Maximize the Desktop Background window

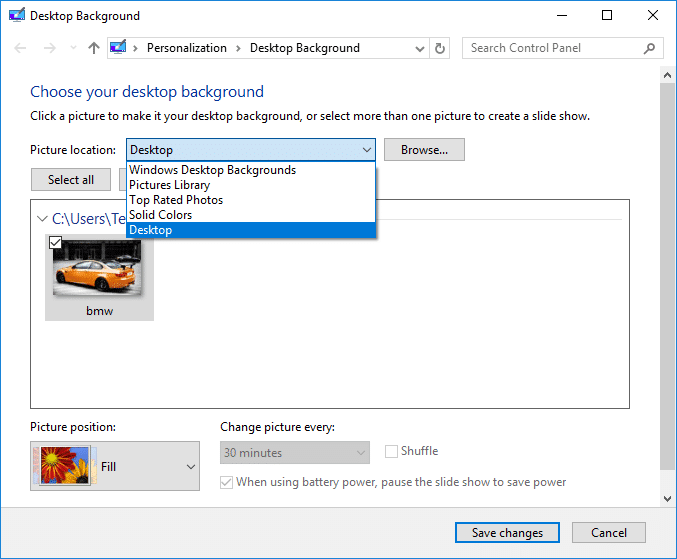coord(607,16)
